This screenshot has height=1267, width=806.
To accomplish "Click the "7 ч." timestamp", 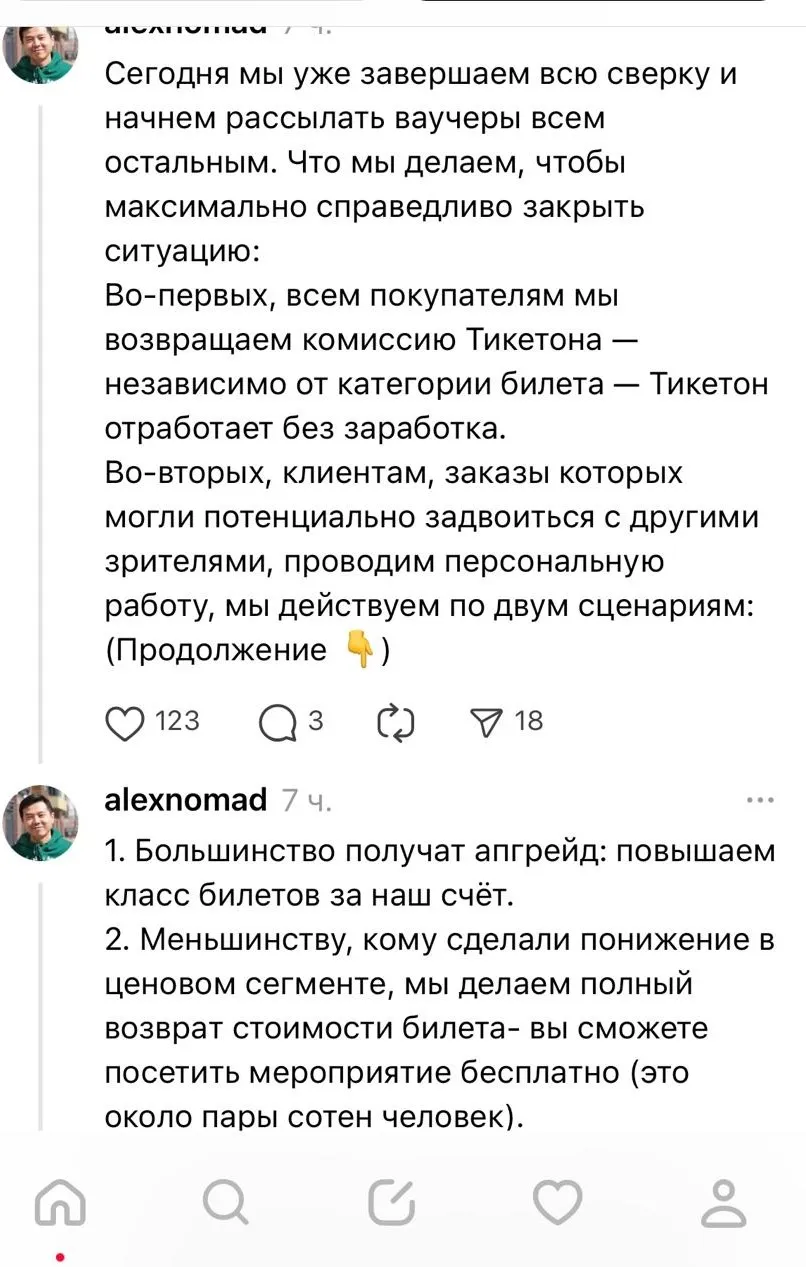I will (x=306, y=801).
